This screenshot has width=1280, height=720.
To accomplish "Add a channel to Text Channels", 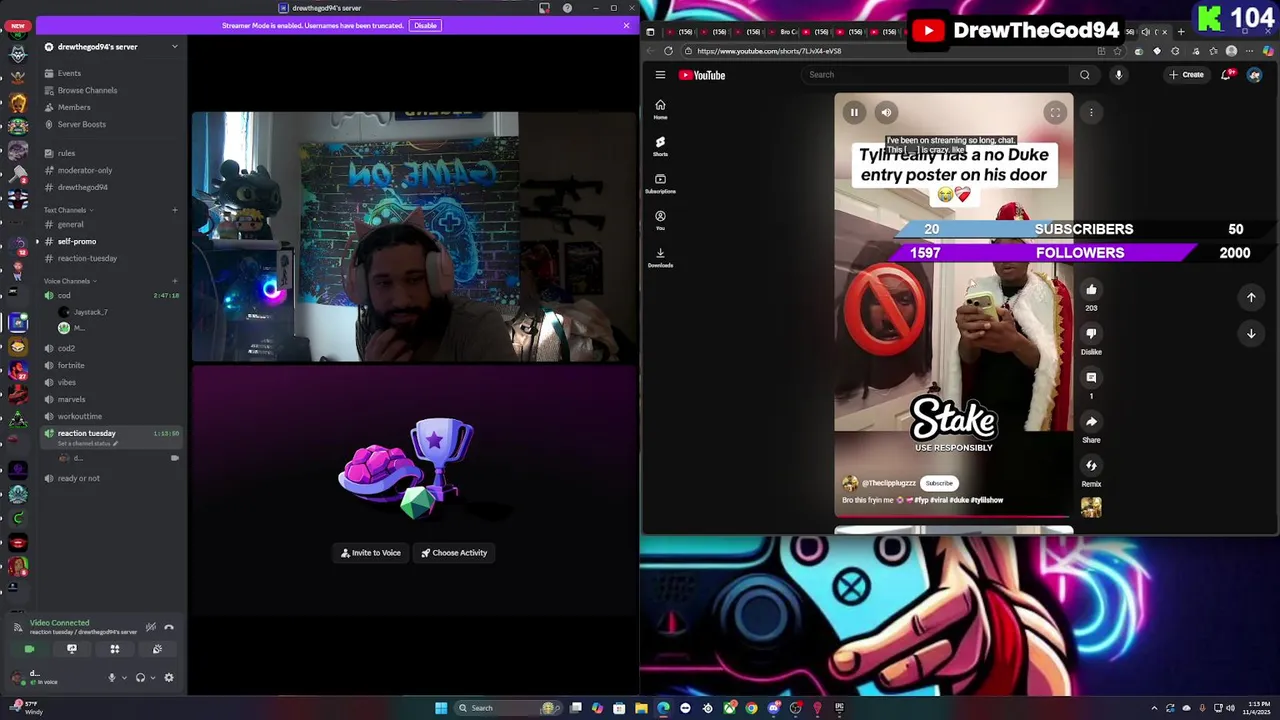I will click(x=174, y=210).
